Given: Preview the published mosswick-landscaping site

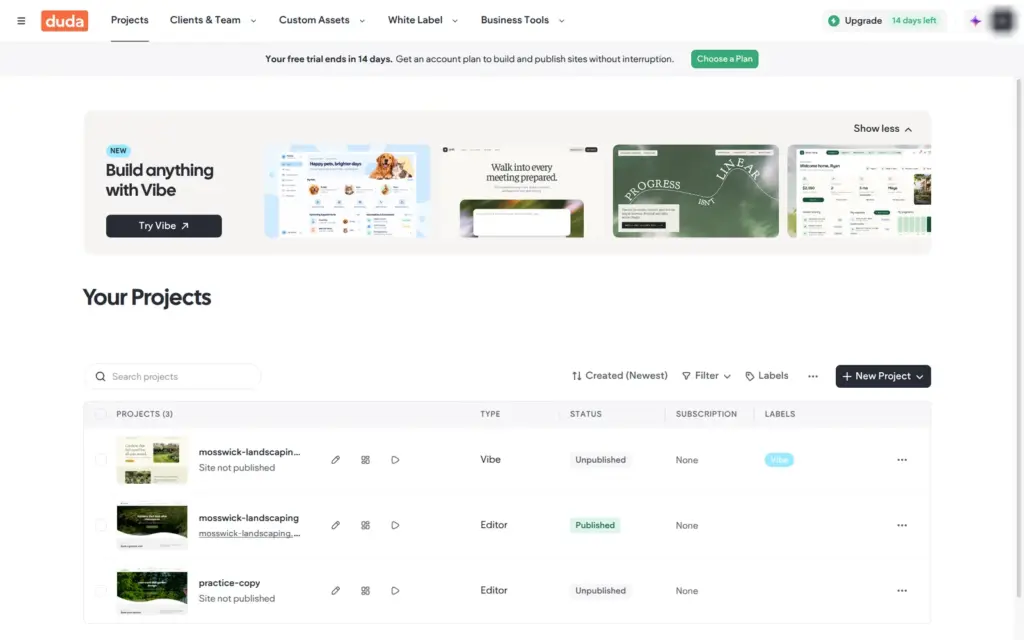Looking at the screenshot, I should click(x=395, y=525).
